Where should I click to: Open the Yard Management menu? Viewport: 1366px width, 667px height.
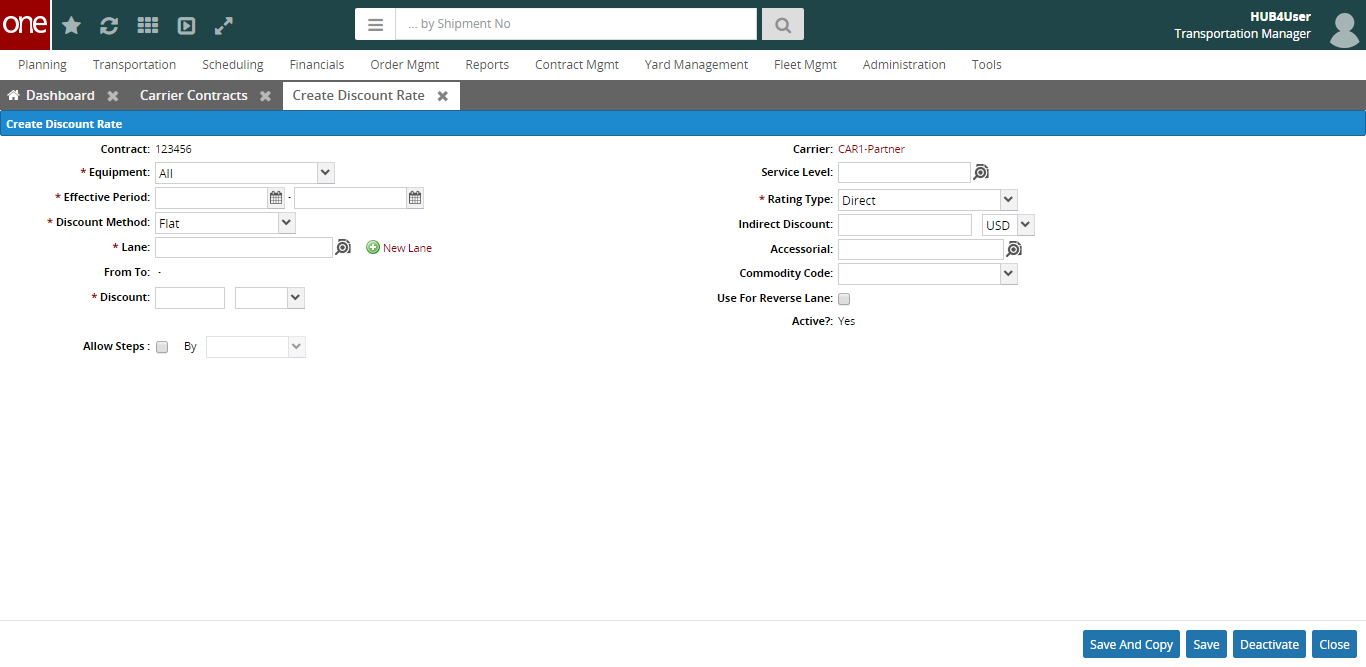coord(696,65)
